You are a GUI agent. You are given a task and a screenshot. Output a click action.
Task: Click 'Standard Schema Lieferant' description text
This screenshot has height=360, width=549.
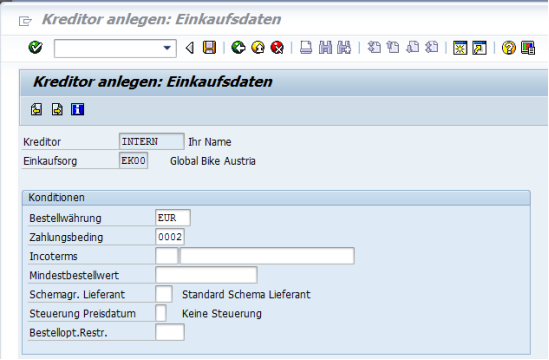coord(246,295)
